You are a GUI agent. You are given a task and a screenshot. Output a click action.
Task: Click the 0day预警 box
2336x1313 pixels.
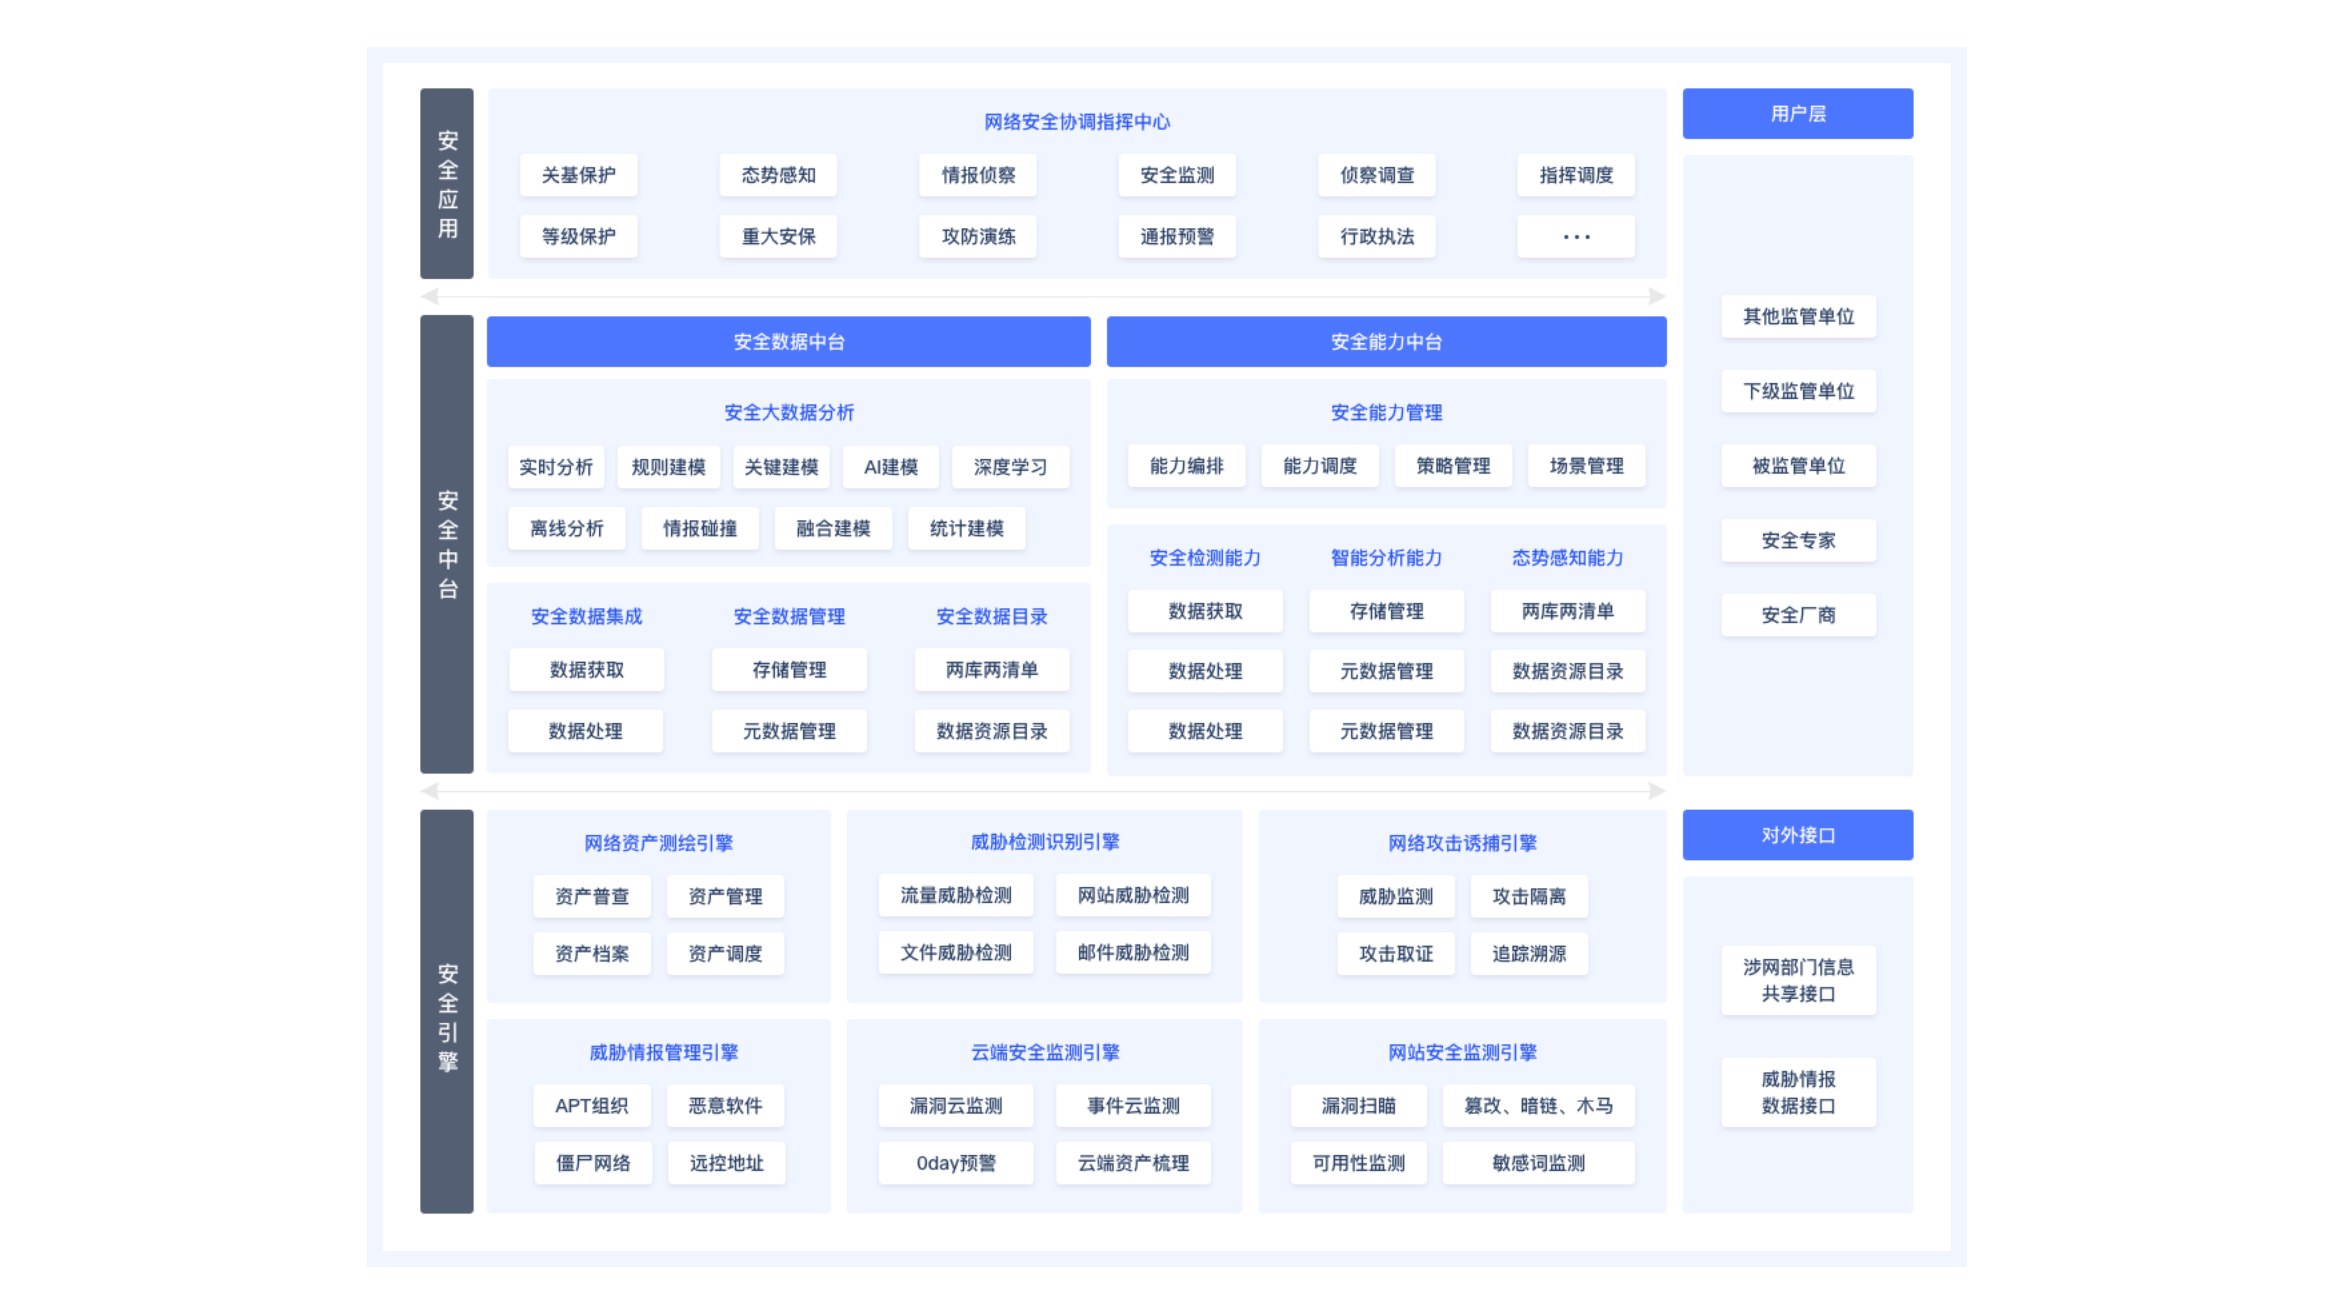(955, 1163)
